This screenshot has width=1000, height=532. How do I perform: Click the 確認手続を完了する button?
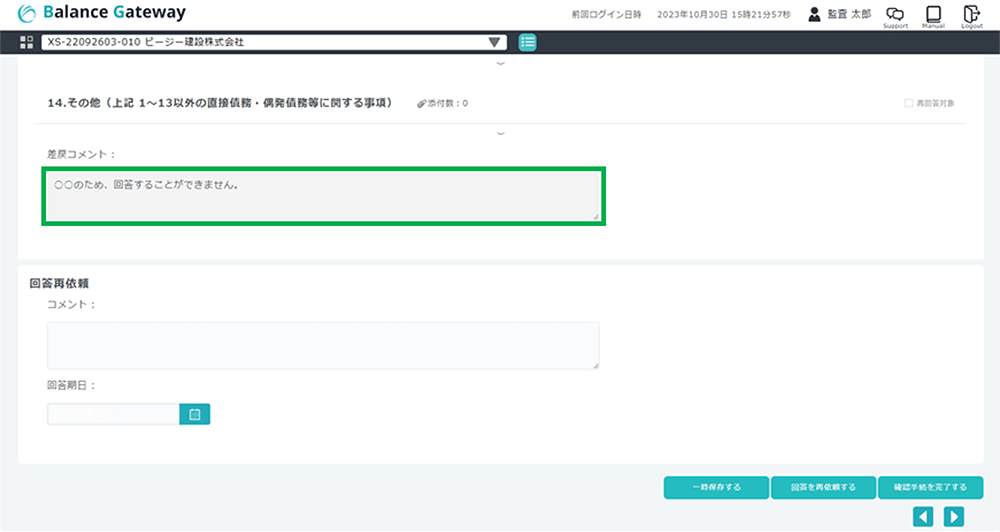click(930, 488)
